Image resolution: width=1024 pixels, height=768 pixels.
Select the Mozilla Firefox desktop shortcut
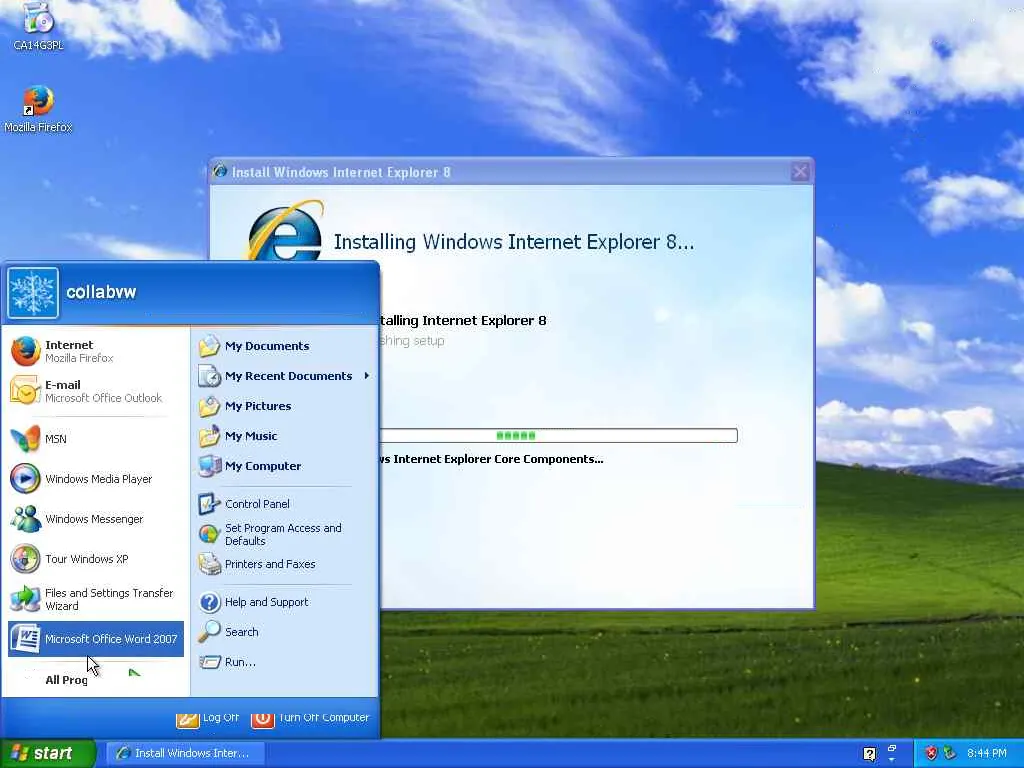click(x=38, y=108)
